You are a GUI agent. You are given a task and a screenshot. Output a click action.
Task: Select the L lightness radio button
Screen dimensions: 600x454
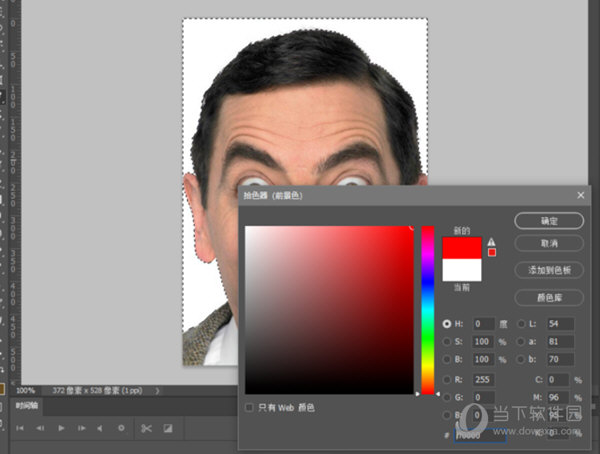pos(521,324)
